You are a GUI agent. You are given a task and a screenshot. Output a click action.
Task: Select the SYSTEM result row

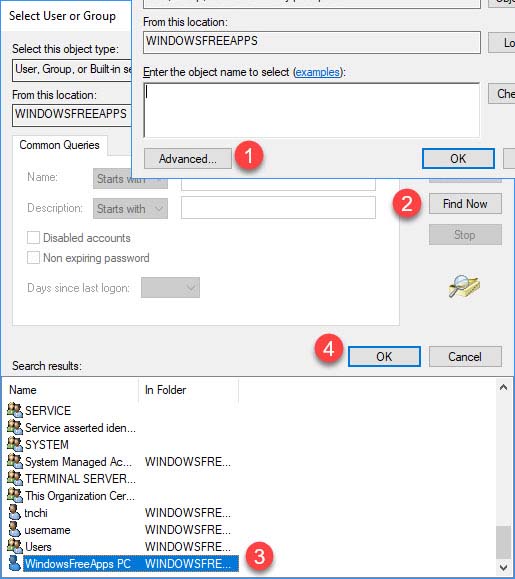(122, 445)
